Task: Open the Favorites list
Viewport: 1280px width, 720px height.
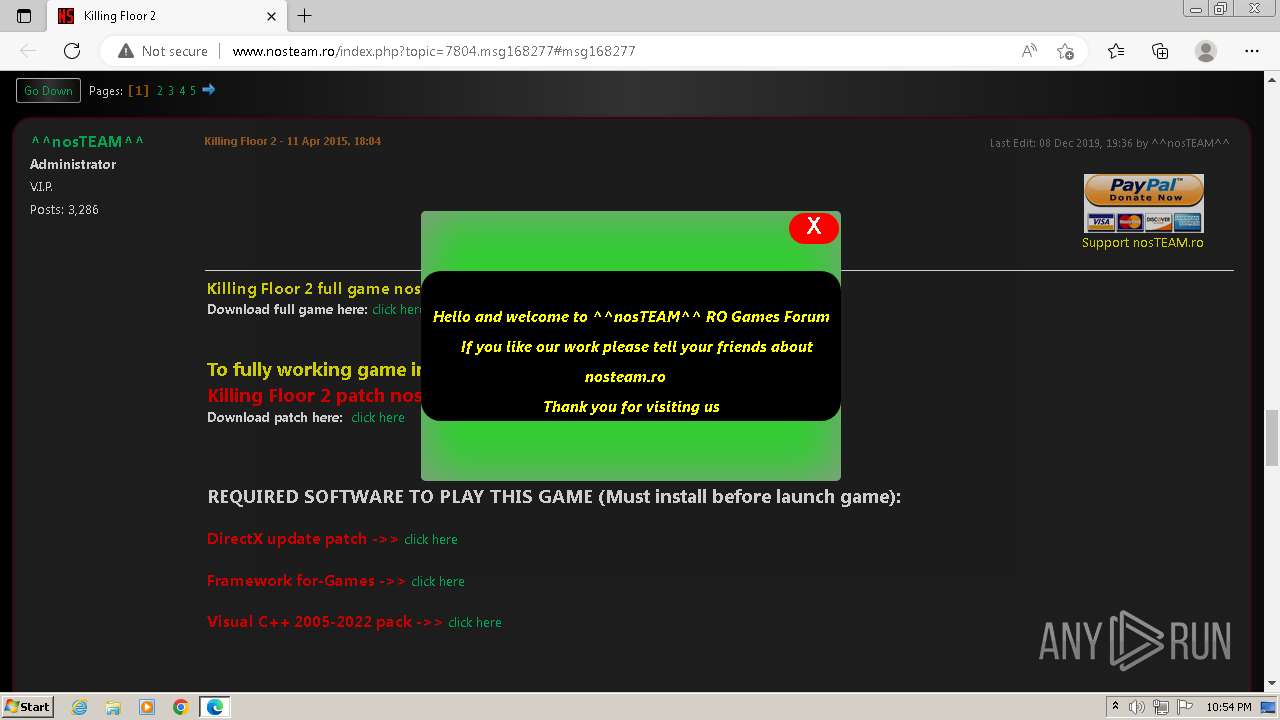Action: [x=1116, y=51]
